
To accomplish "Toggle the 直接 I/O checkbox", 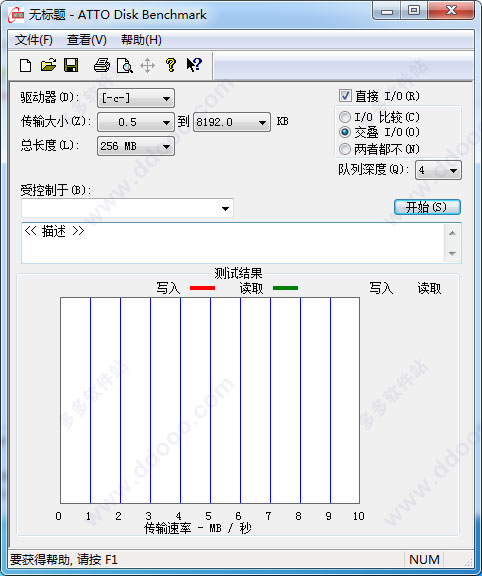I will (x=345, y=96).
